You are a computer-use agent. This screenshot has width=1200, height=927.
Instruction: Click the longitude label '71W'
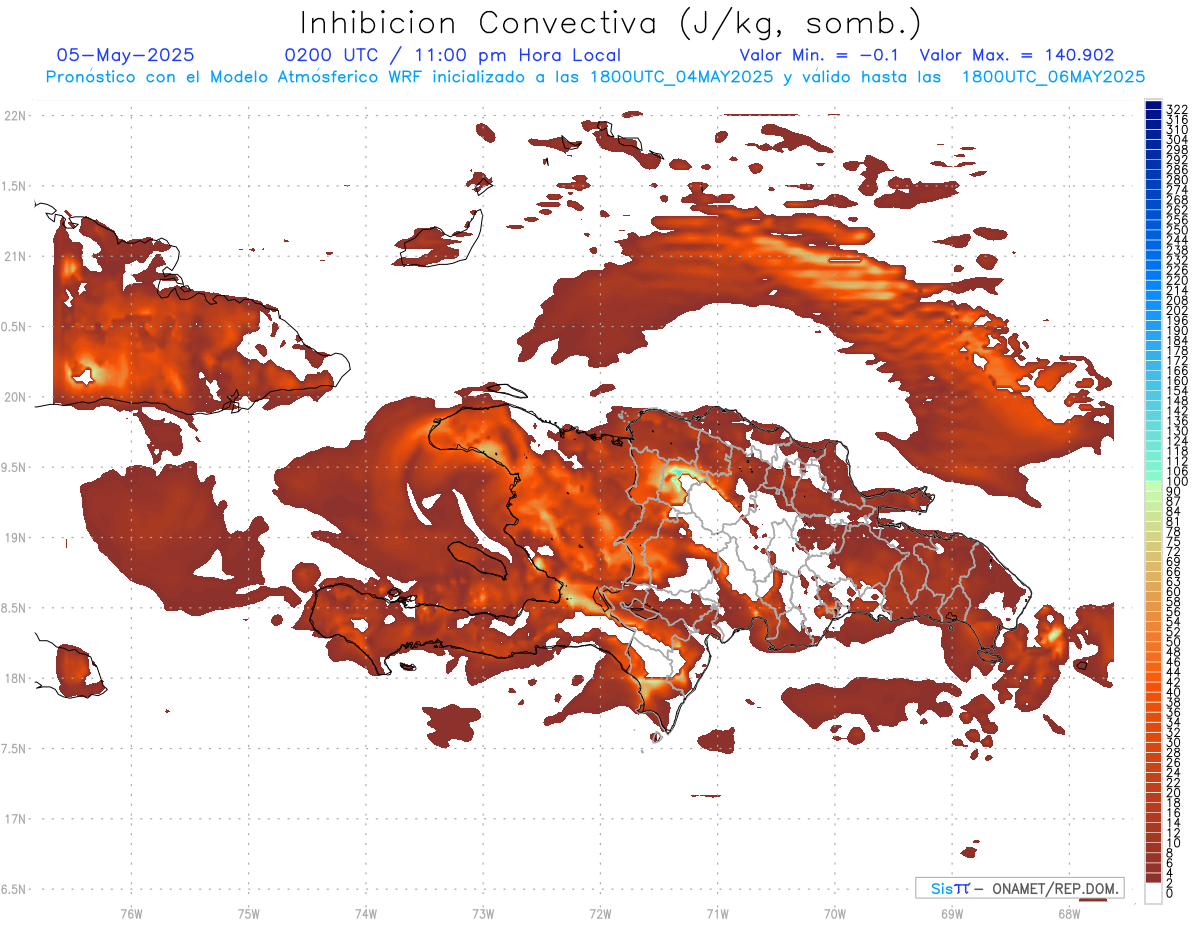pos(717,913)
